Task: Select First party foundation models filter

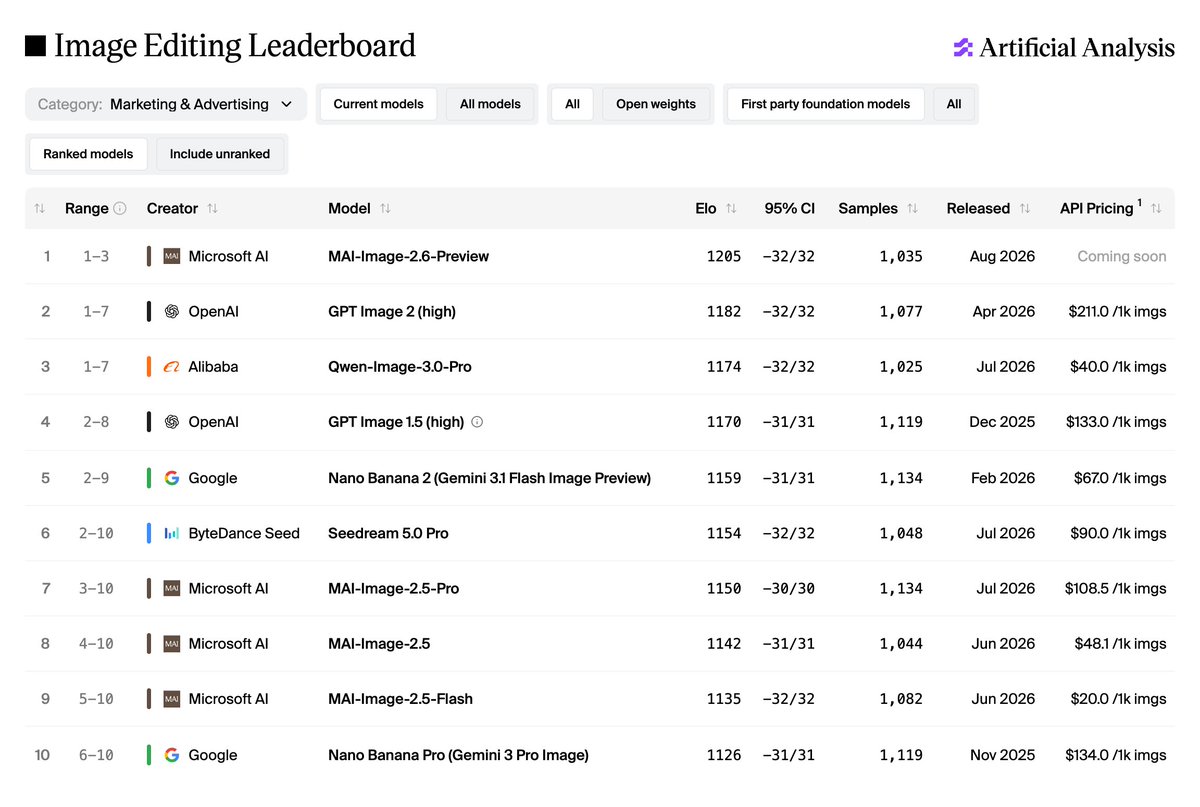Action: point(825,104)
